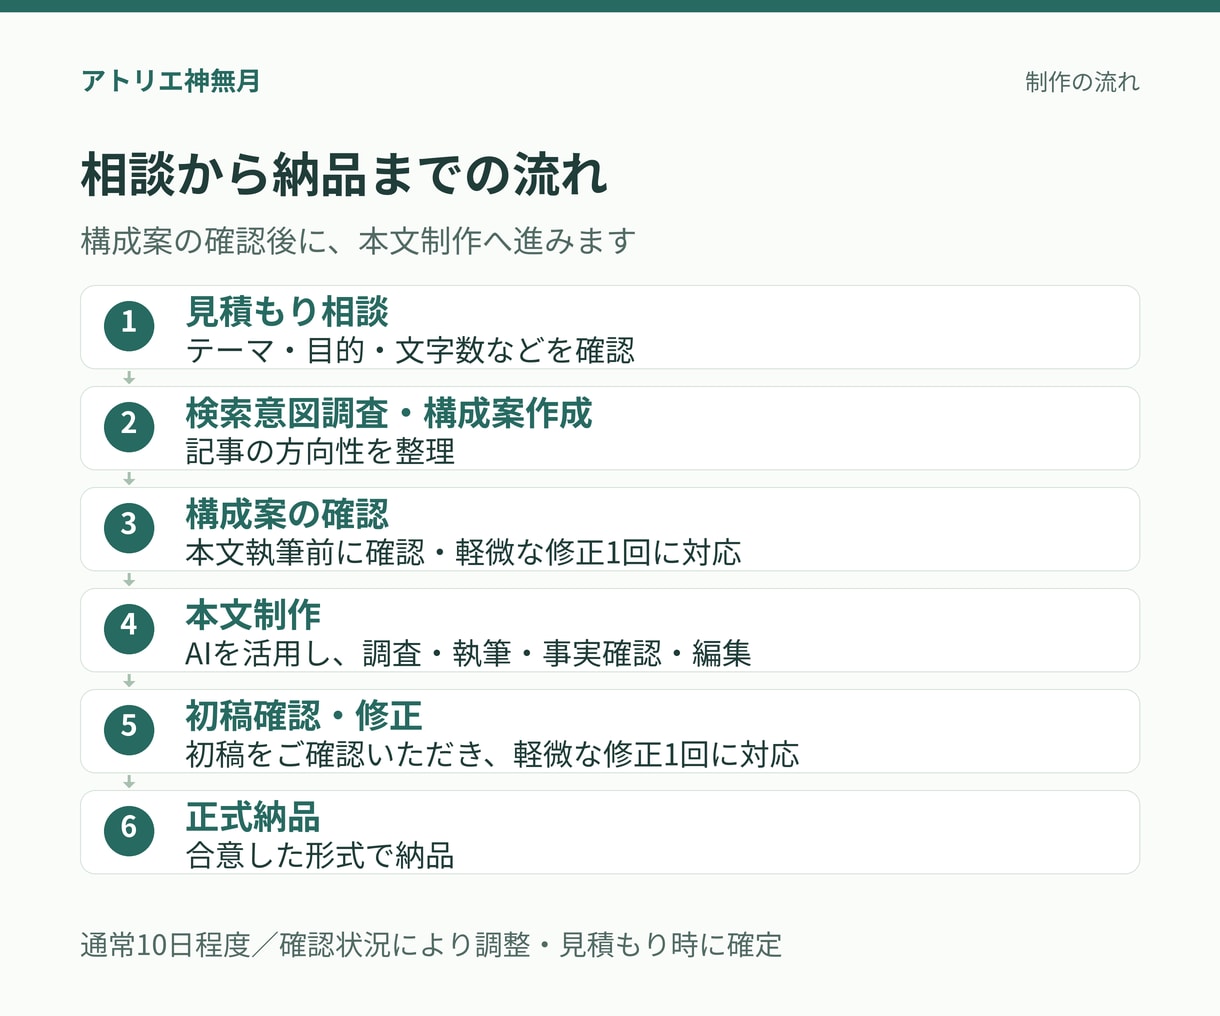Image resolution: width=1220 pixels, height=1016 pixels.
Task: Click the text テーマ・目的・文字数などを確認
Action: click(x=410, y=351)
